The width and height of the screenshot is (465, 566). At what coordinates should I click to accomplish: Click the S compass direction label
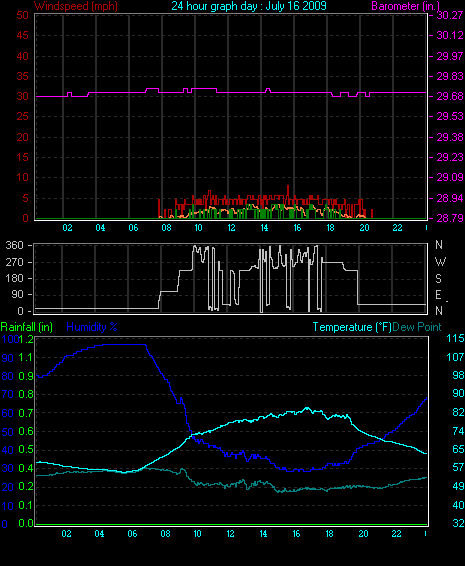[439, 279]
